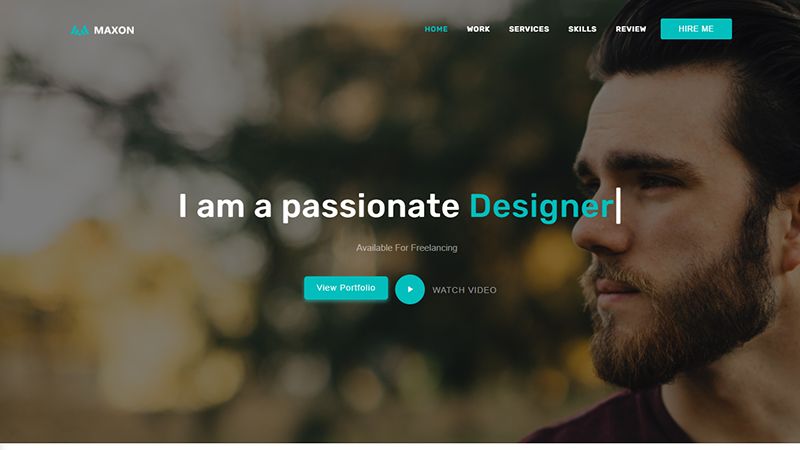Image resolution: width=800 pixels, height=450 pixels.
Task: Click the Hire Me button
Action: click(696, 29)
